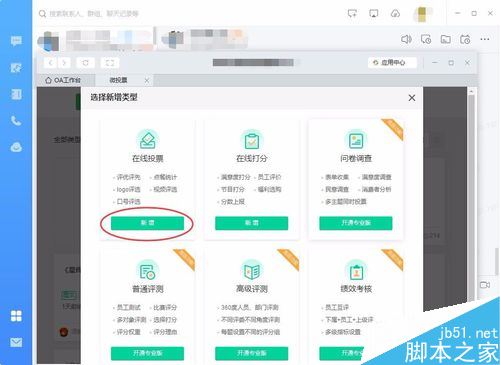Open the messages icon in left sidebar
This screenshot has height=365, width=500.
point(16,41)
